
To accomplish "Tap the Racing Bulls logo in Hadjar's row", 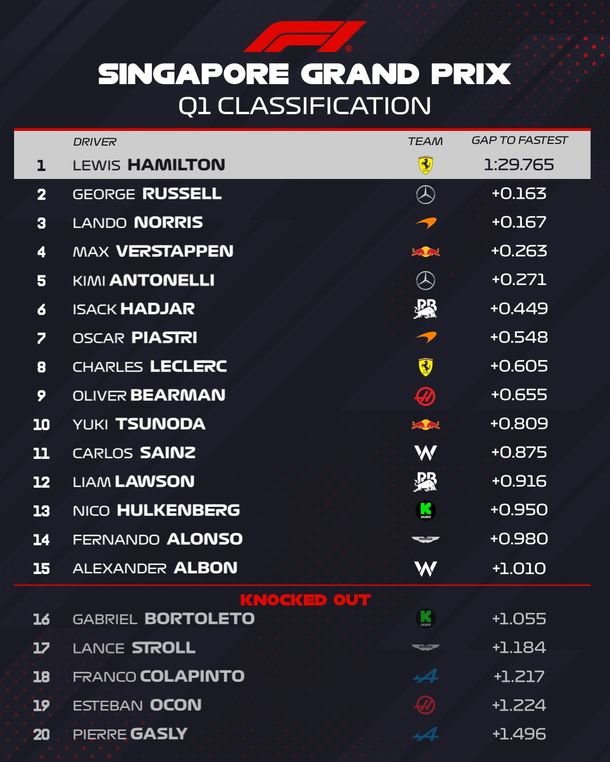I will [425, 309].
